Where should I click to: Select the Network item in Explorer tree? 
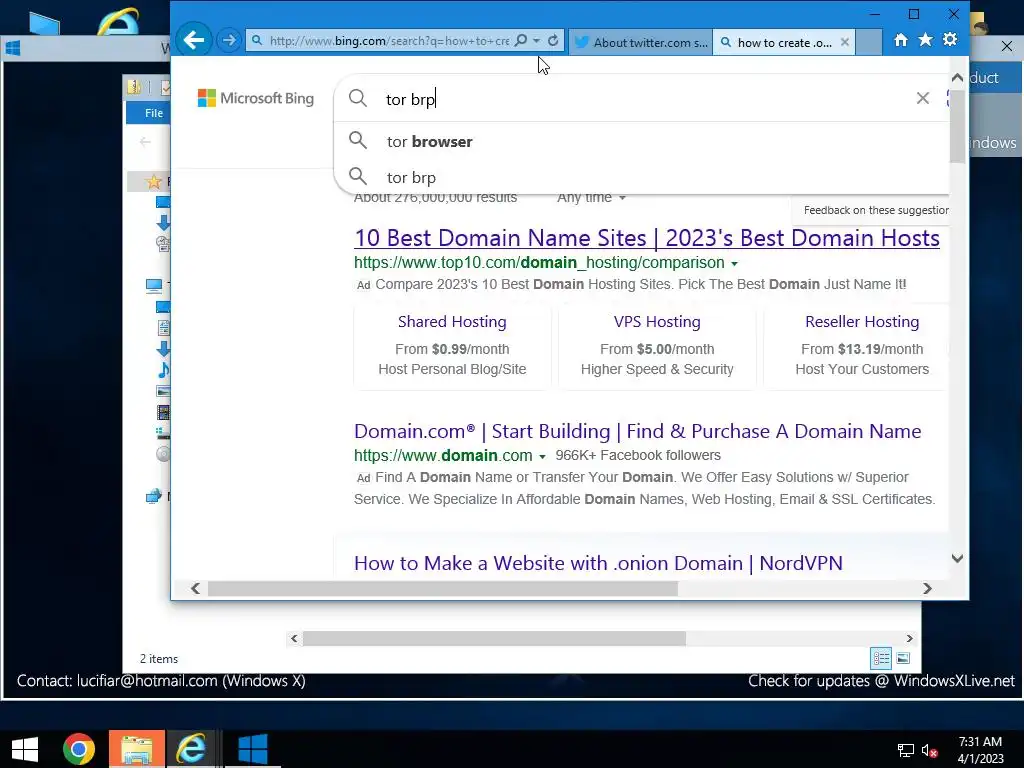(153, 496)
